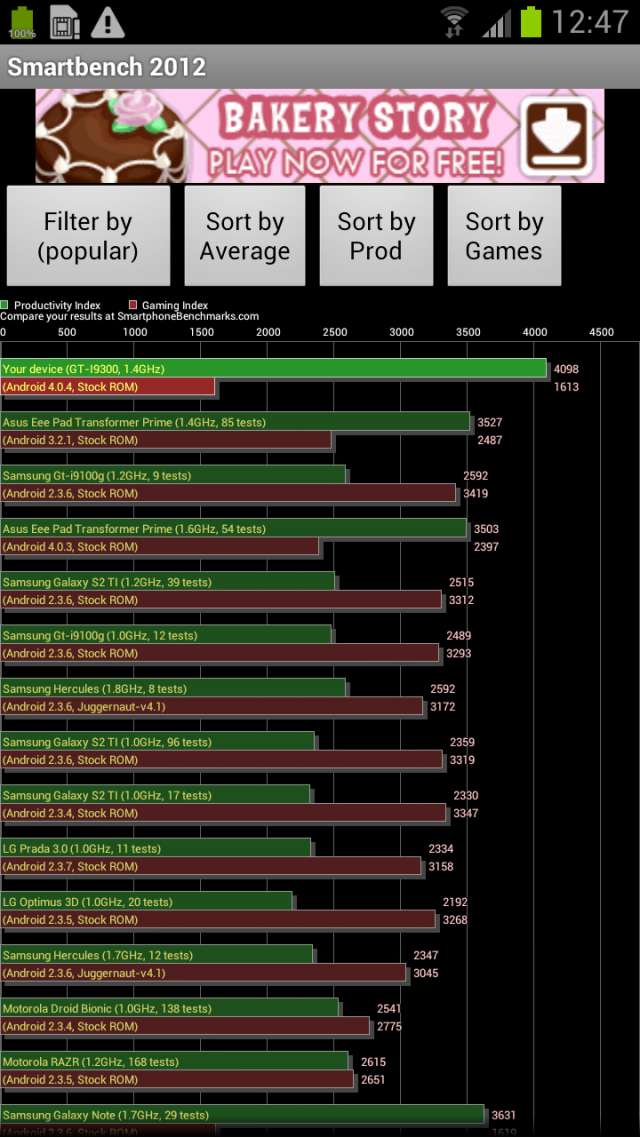
Task: Select Motorola Droid Bionic 138 tests bar
Action: click(170, 1009)
